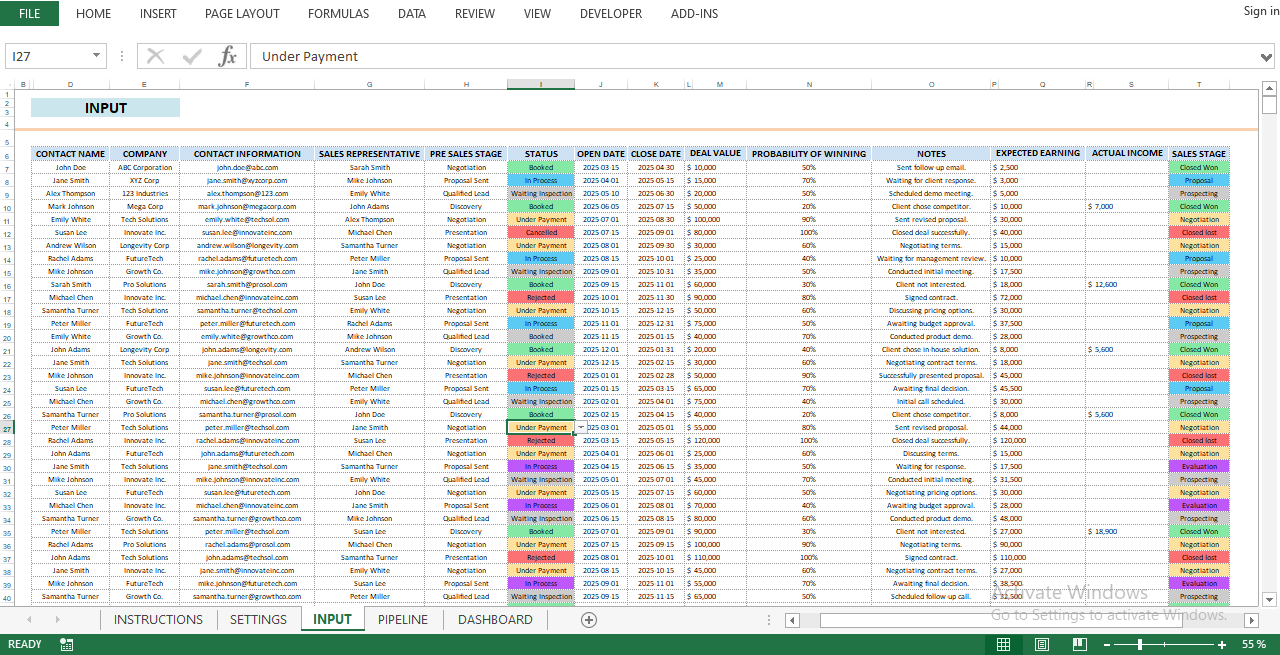Click the vertical scrollbar thumb

(1269, 105)
